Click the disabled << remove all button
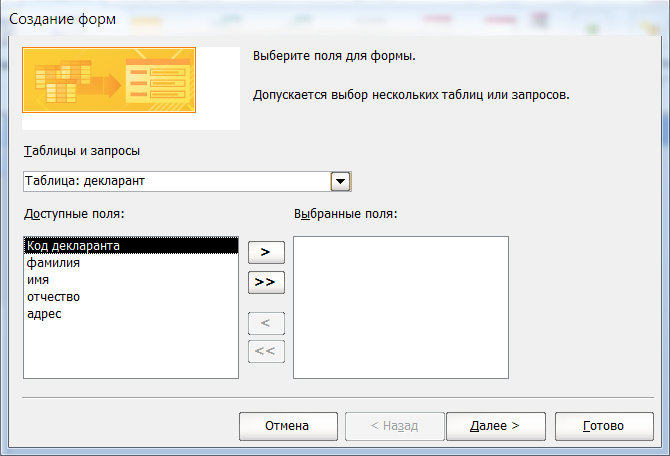The image size is (670, 456). coord(266,351)
